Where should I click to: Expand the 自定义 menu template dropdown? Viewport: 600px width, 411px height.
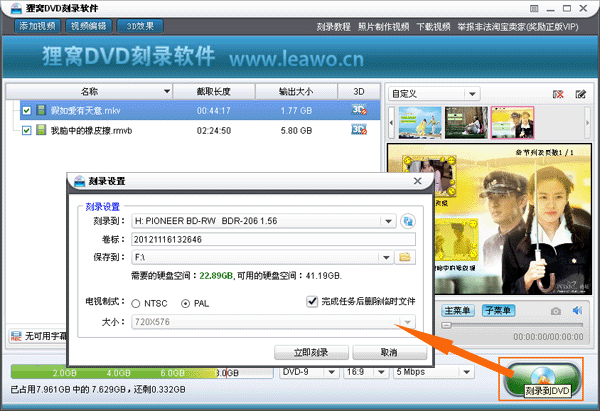(x=472, y=94)
